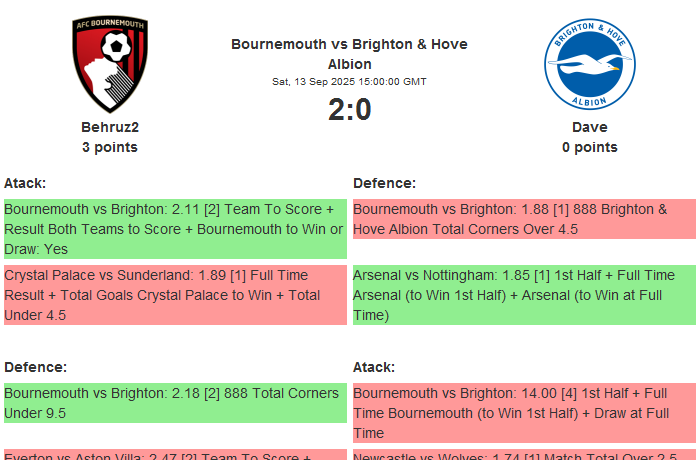Viewport: 700px width, 460px height.
Task: Click the lower-right "Atack:" heading
Action: (x=374, y=367)
